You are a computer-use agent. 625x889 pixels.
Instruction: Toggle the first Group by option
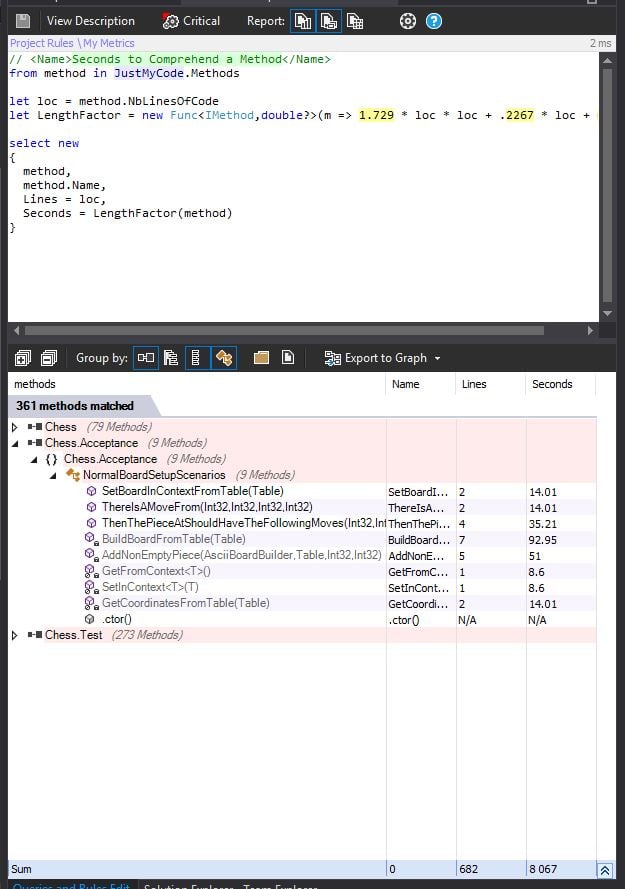[146, 358]
